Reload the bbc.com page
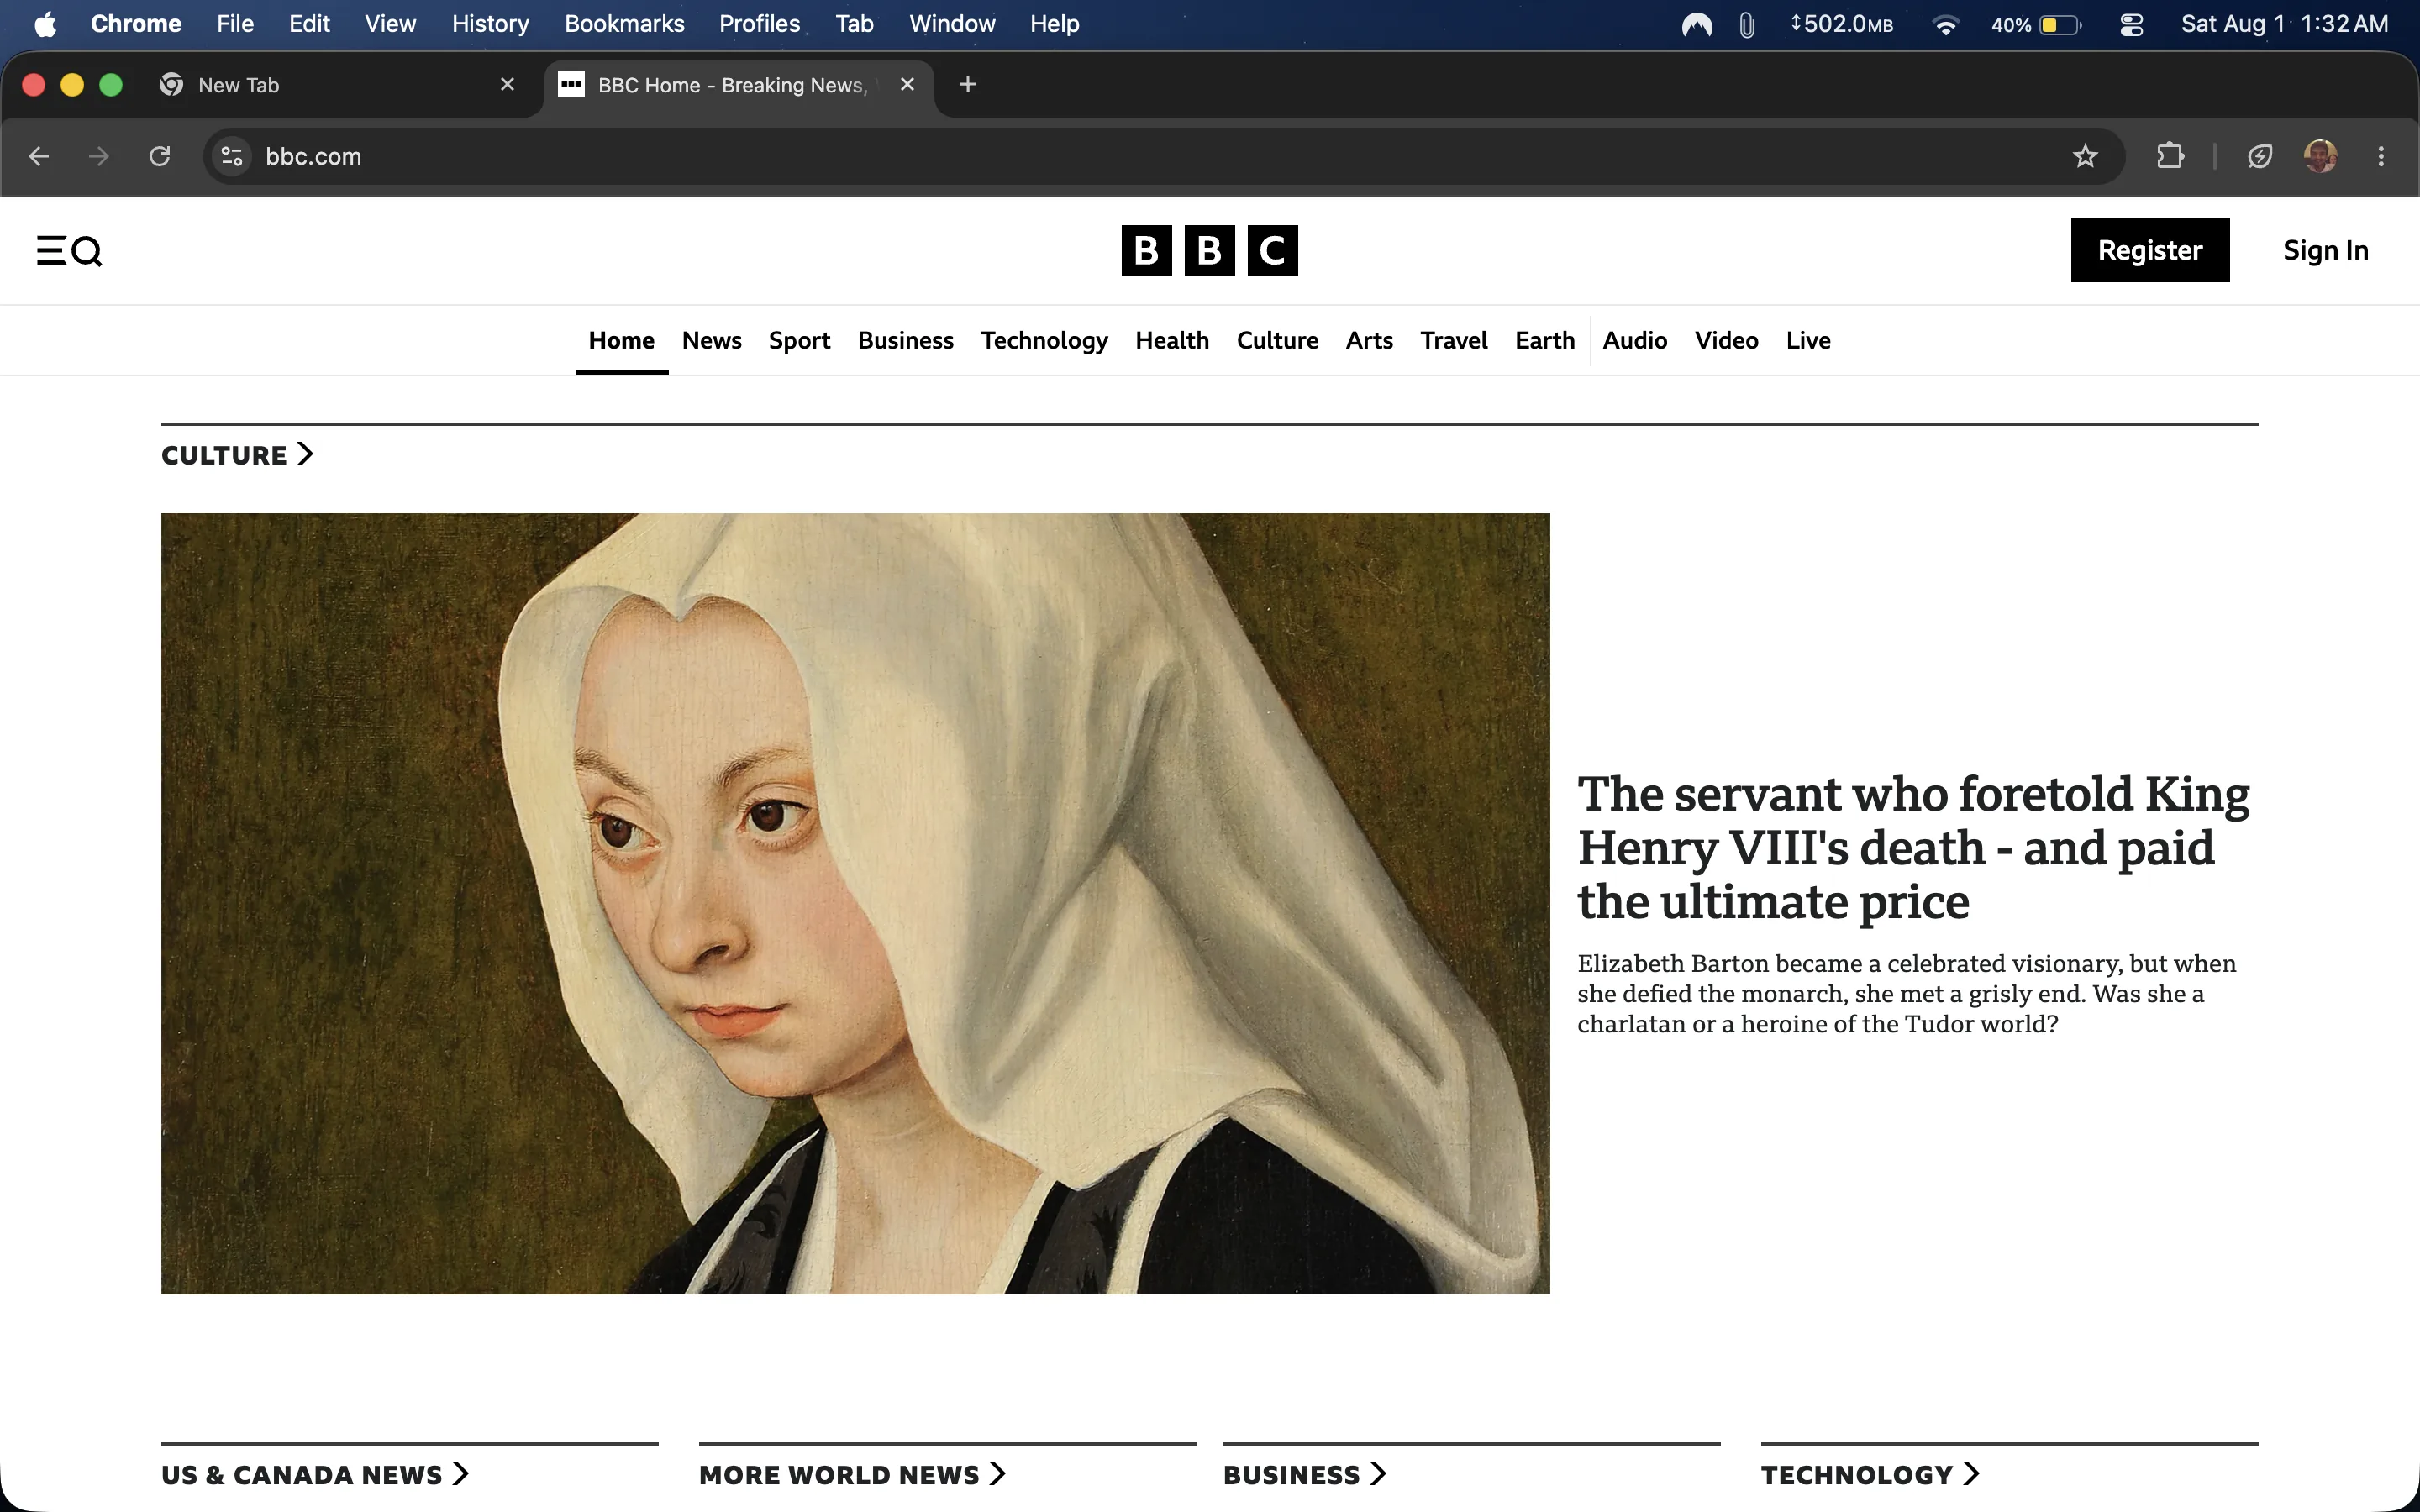The width and height of the screenshot is (2420, 1512). pos(160,156)
